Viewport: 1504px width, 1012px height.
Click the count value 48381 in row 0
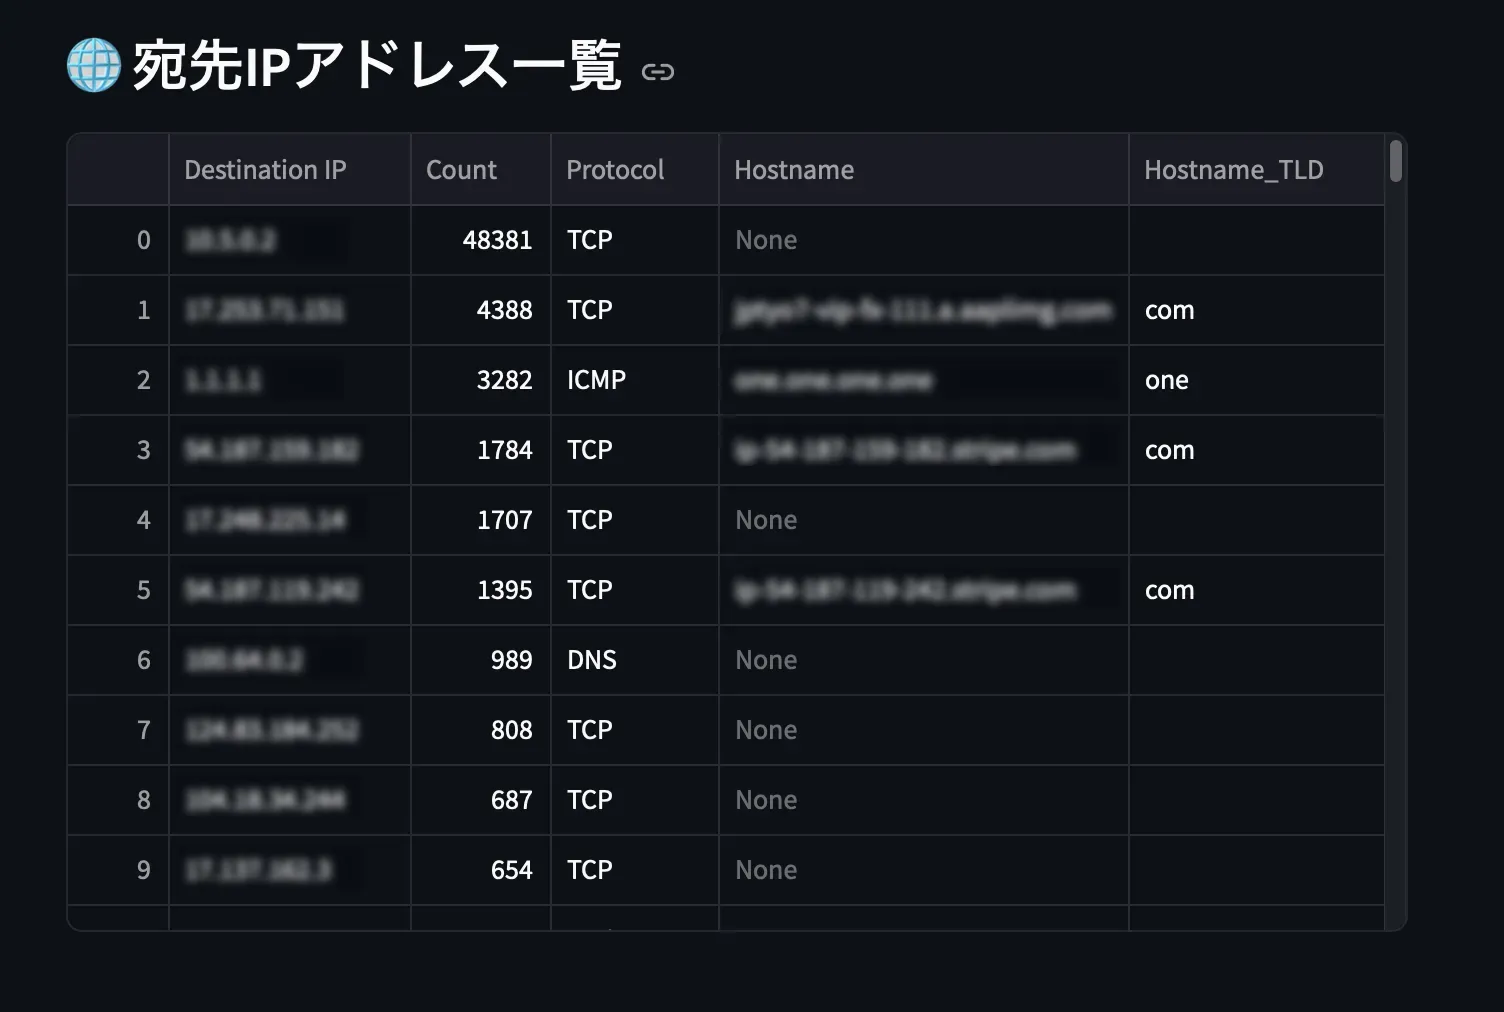pyautogui.click(x=498, y=240)
